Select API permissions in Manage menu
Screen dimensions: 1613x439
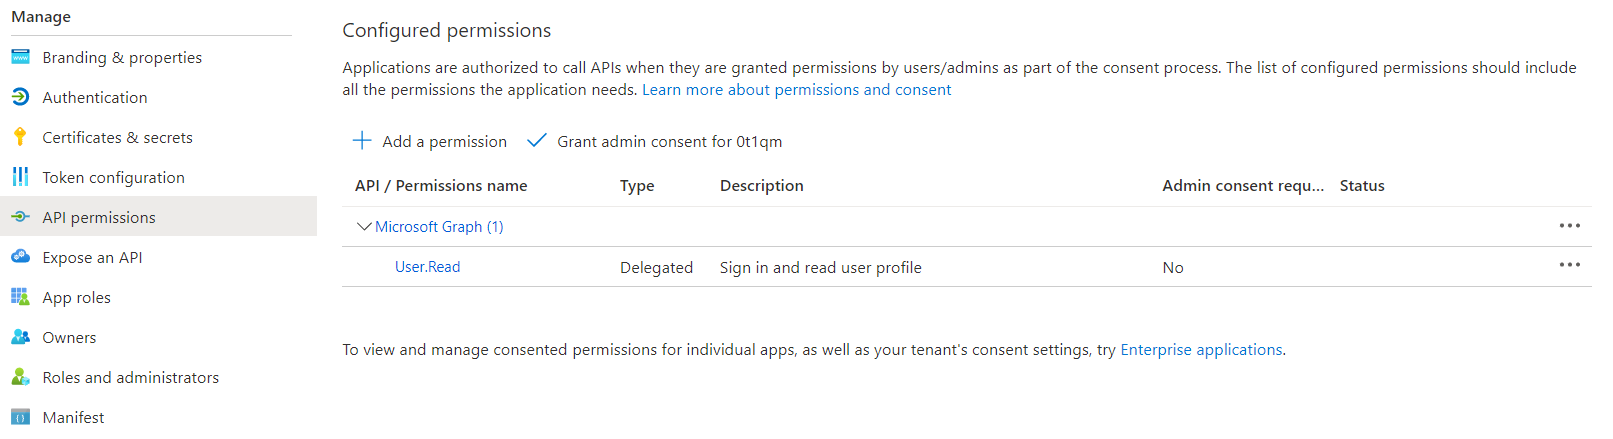pos(99,217)
